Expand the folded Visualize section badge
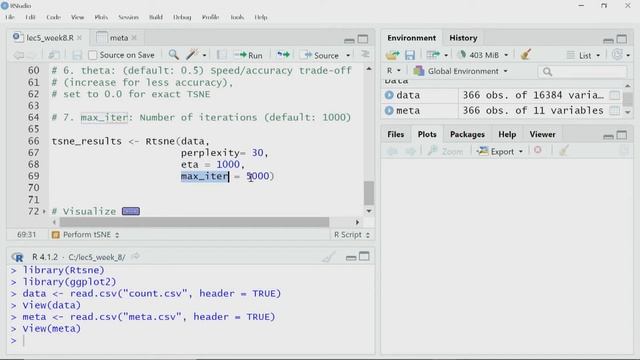 131,211
